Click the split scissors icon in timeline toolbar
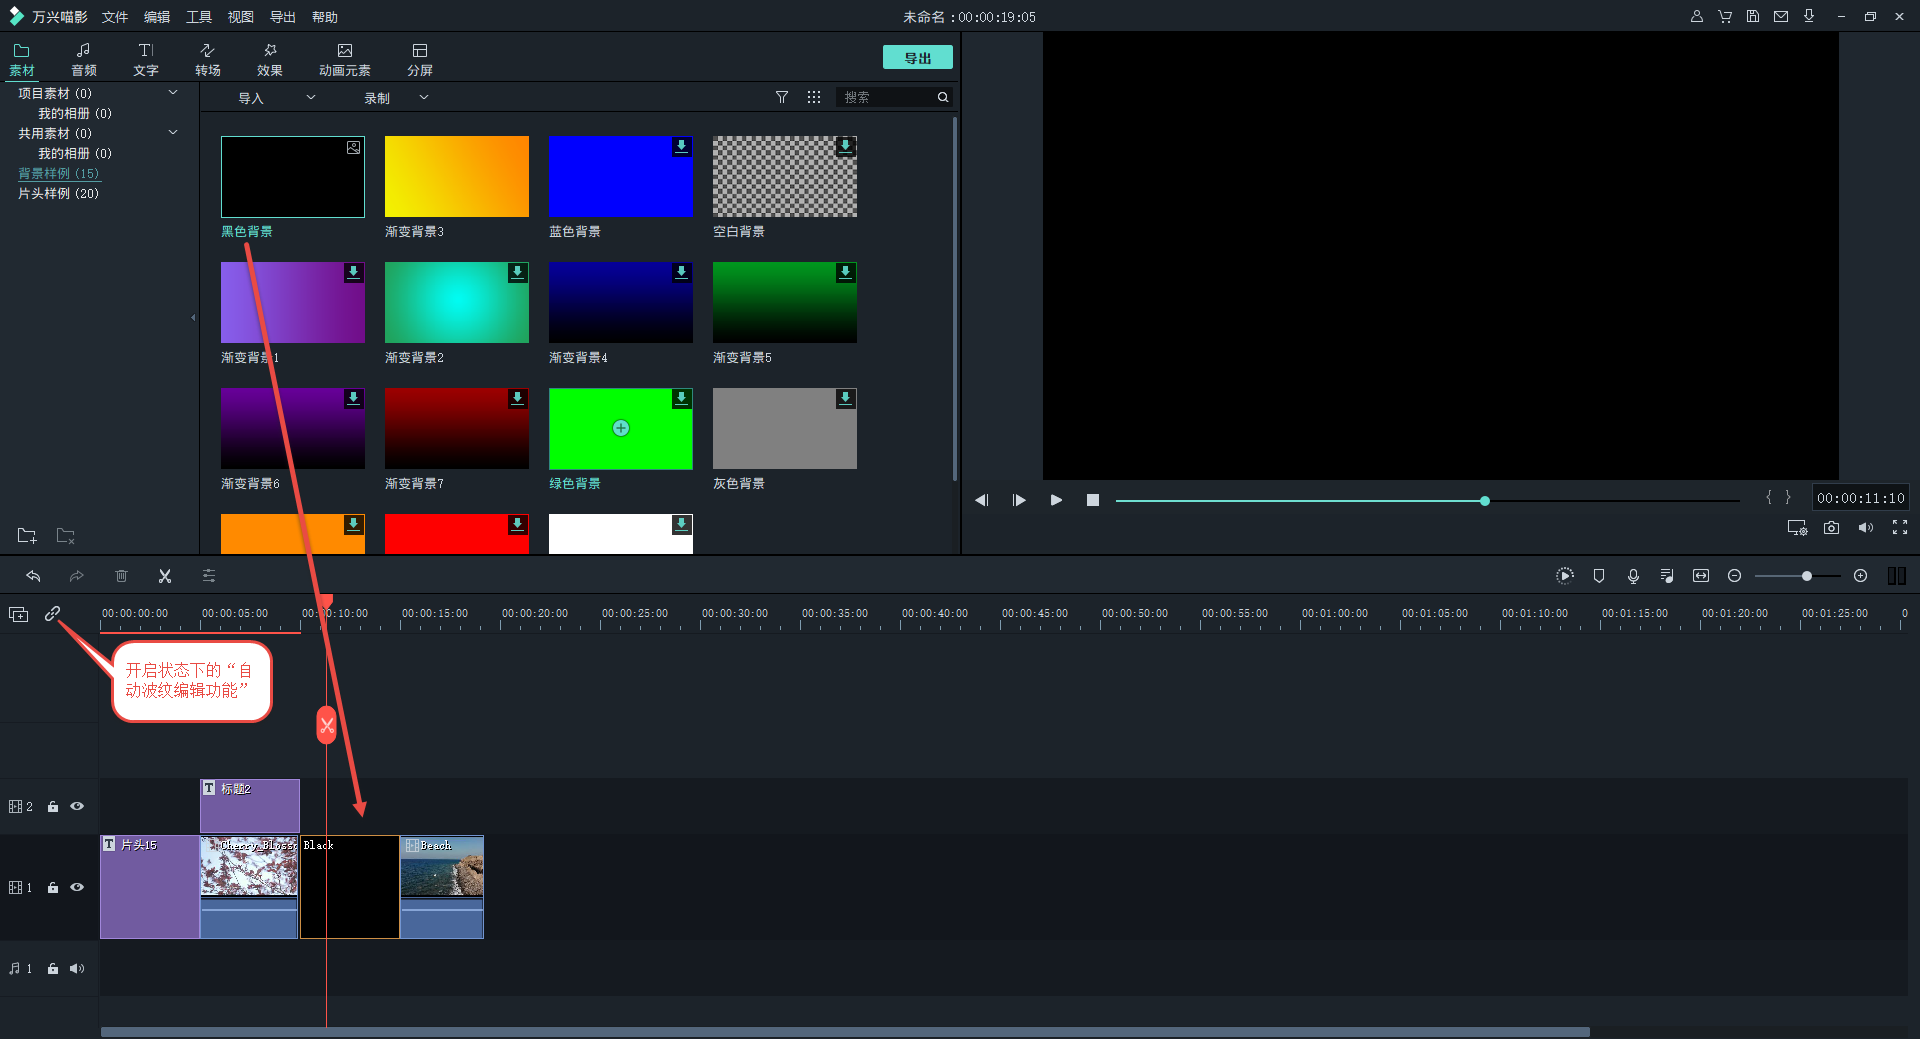This screenshot has width=1920, height=1039. click(x=165, y=576)
